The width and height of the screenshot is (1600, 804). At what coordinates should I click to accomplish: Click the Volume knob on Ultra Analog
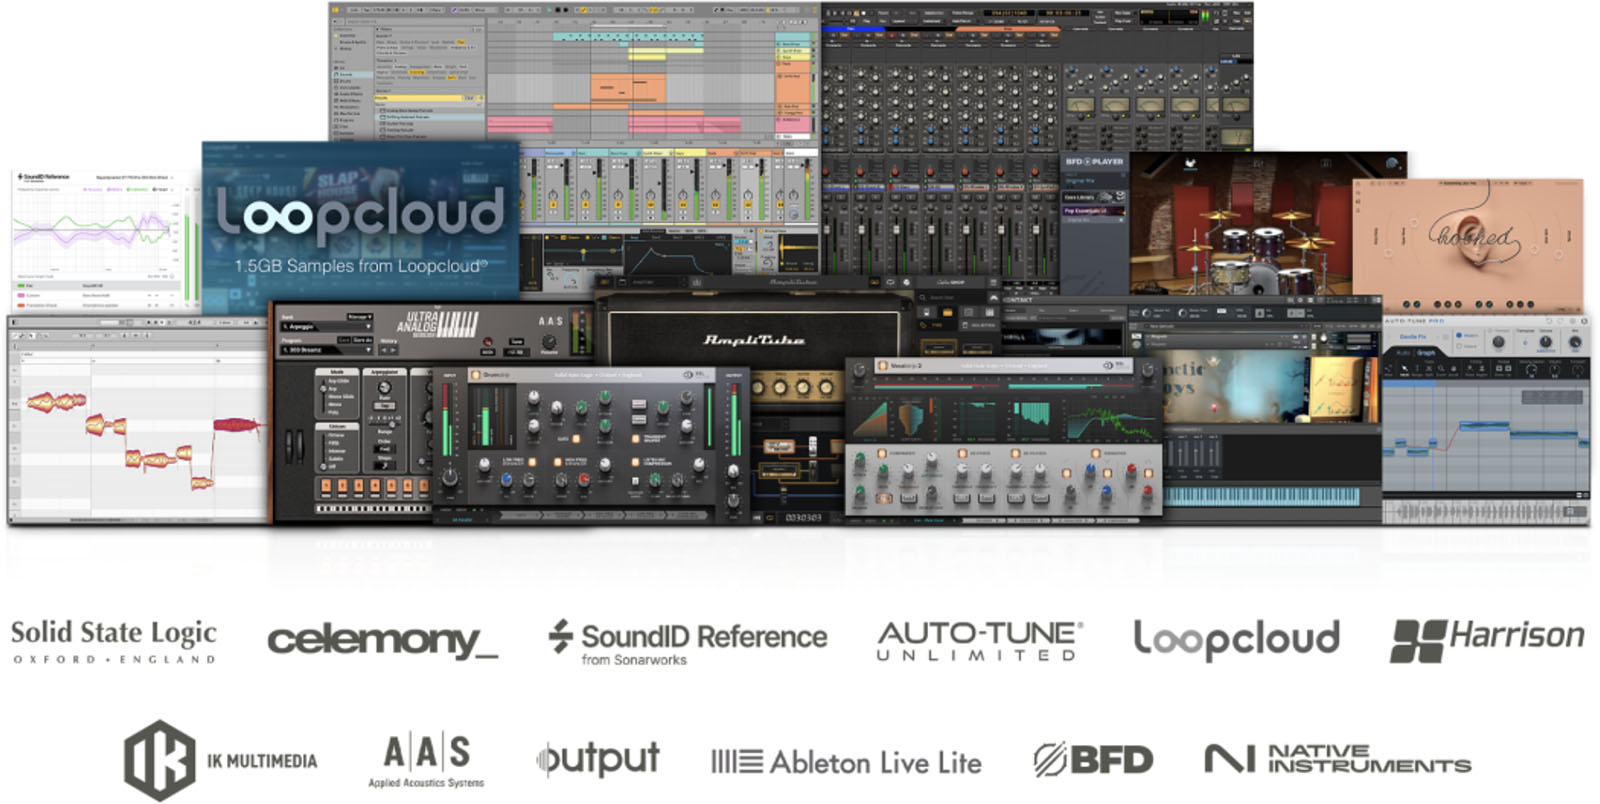(x=549, y=342)
